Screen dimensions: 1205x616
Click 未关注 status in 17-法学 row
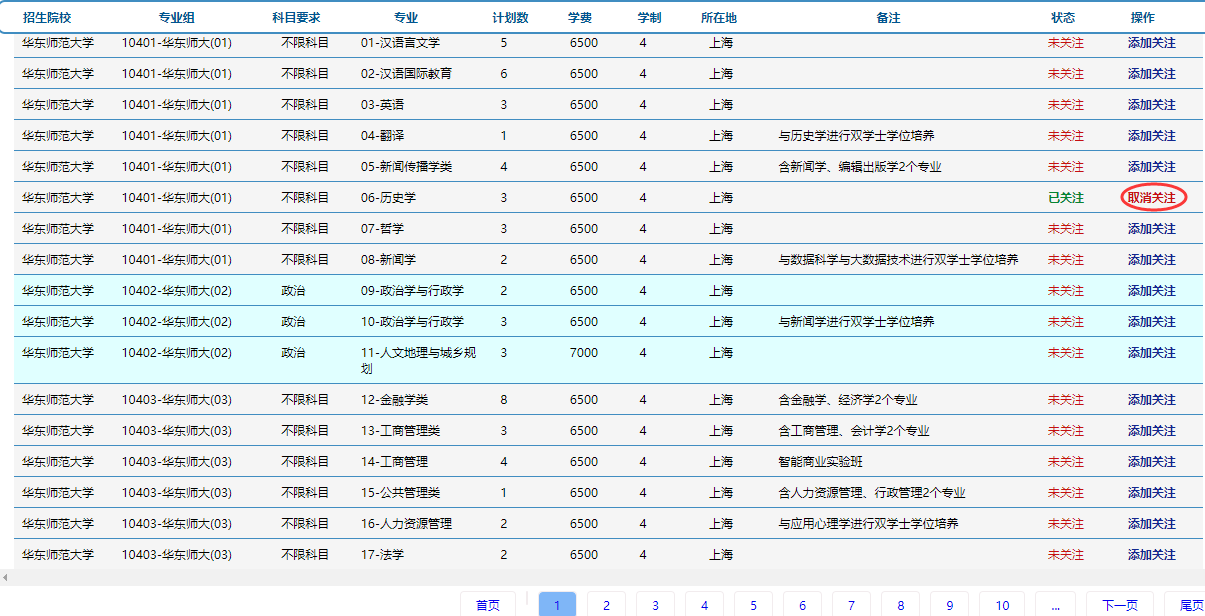click(x=1066, y=555)
